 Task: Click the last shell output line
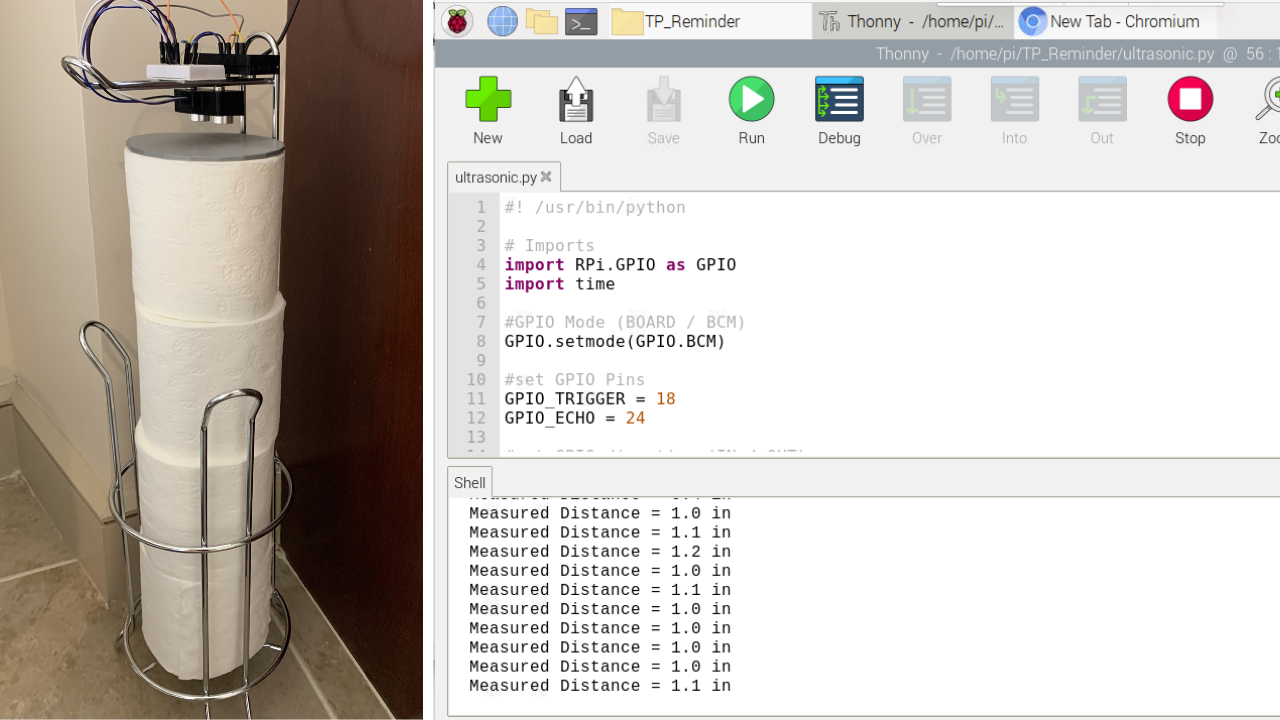pyautogui.click(x=600, y=686)
